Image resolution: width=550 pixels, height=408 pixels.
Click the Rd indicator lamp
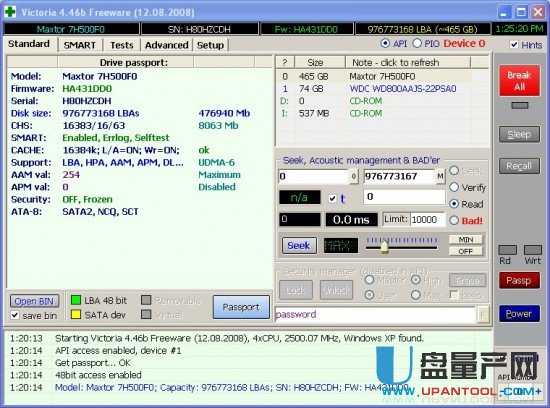(508, 250)
